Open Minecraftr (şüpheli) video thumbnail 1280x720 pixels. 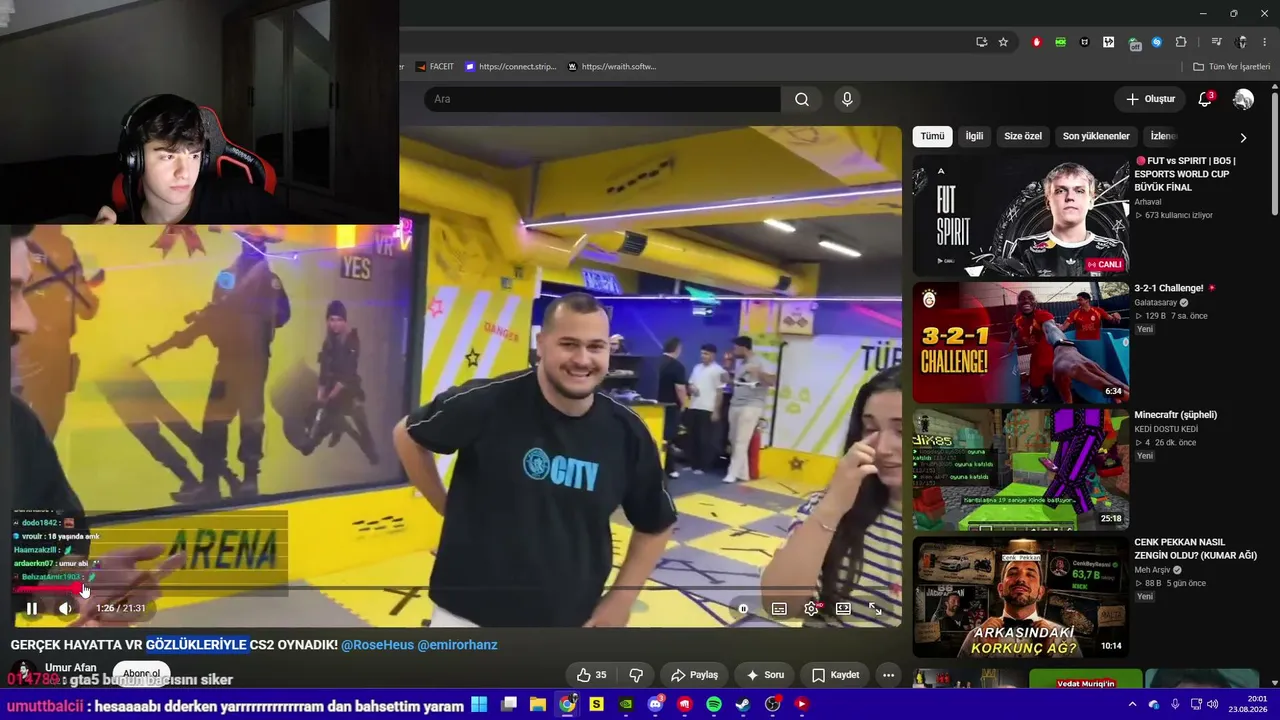(x=1021, y=470)
